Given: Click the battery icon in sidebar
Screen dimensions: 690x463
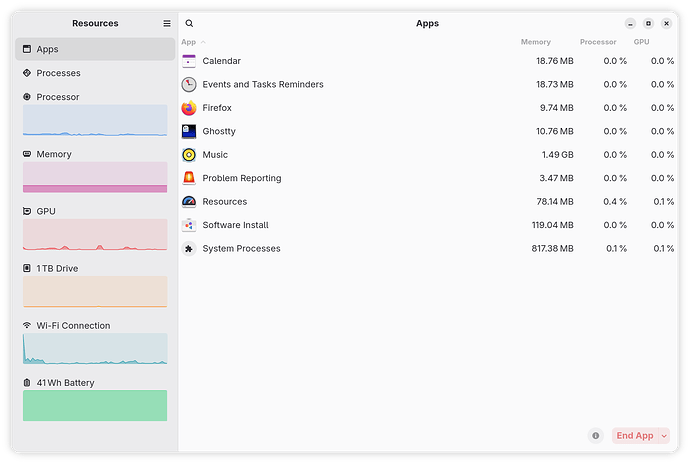Looking at the screenshot, I should click(27, 382).
